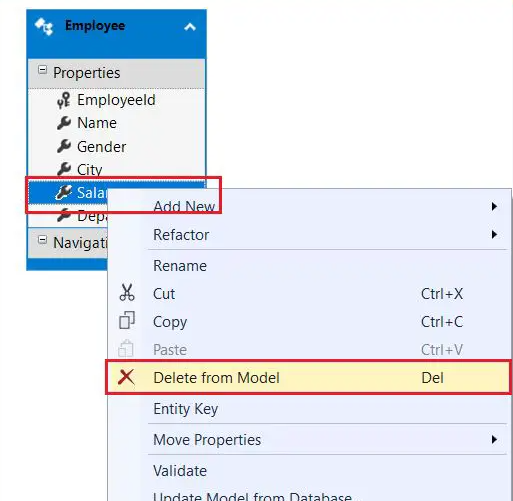Open the Move Properties submenu arrow

[x=494, y=439]
